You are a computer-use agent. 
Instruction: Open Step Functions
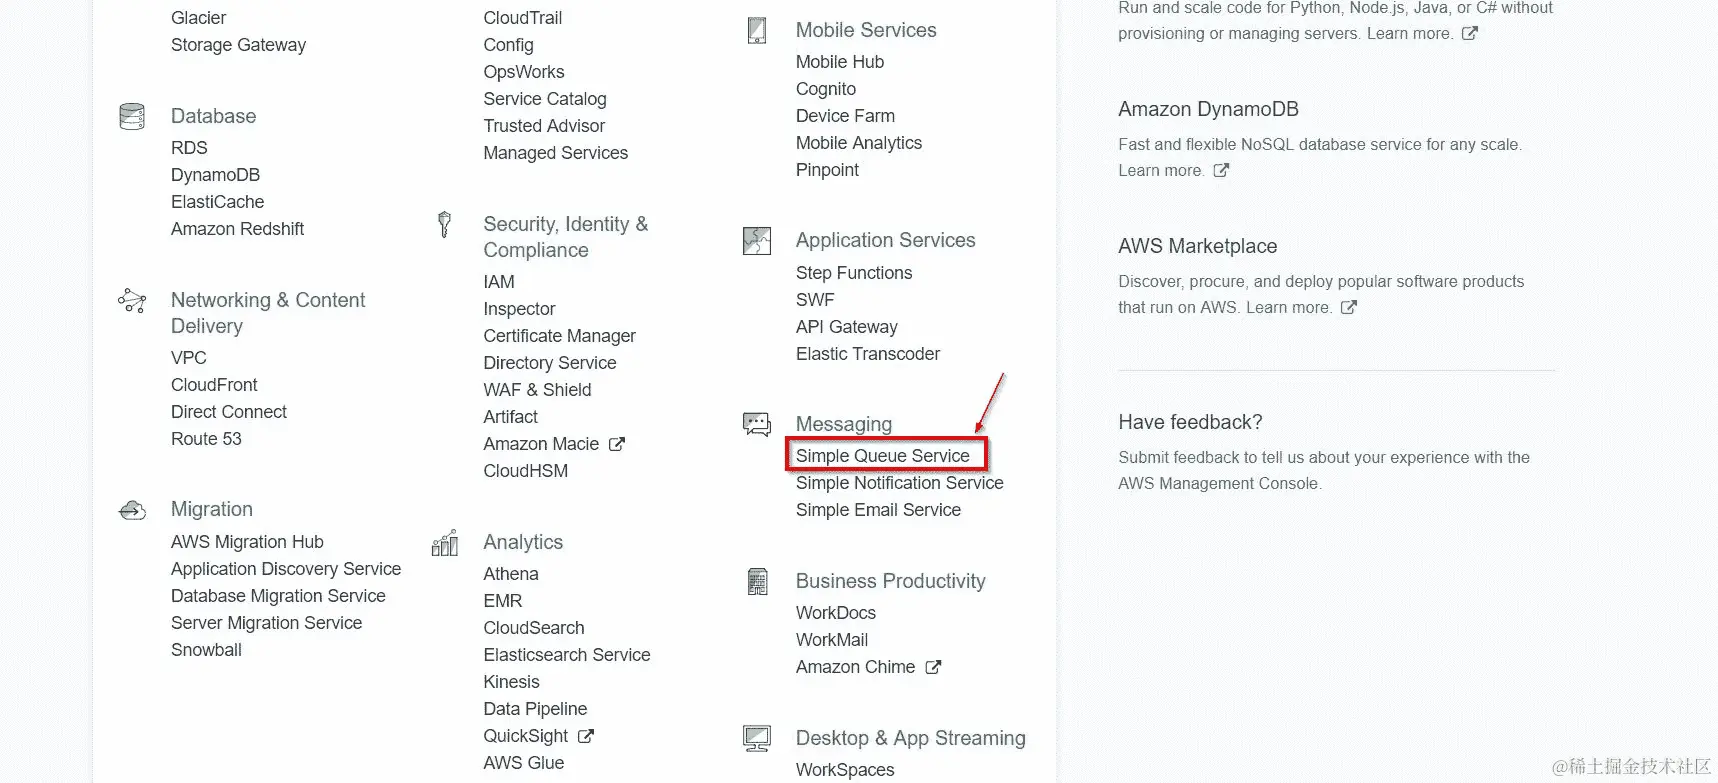(854, 273)
